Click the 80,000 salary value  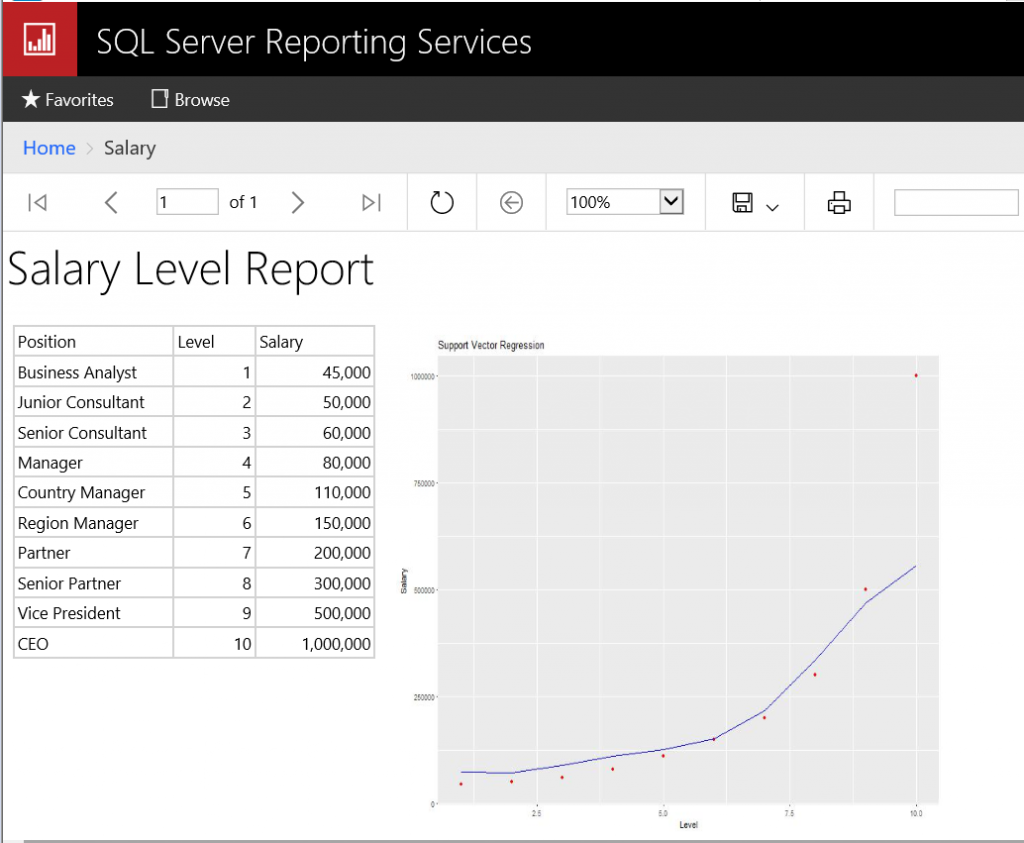click(346, 462)
